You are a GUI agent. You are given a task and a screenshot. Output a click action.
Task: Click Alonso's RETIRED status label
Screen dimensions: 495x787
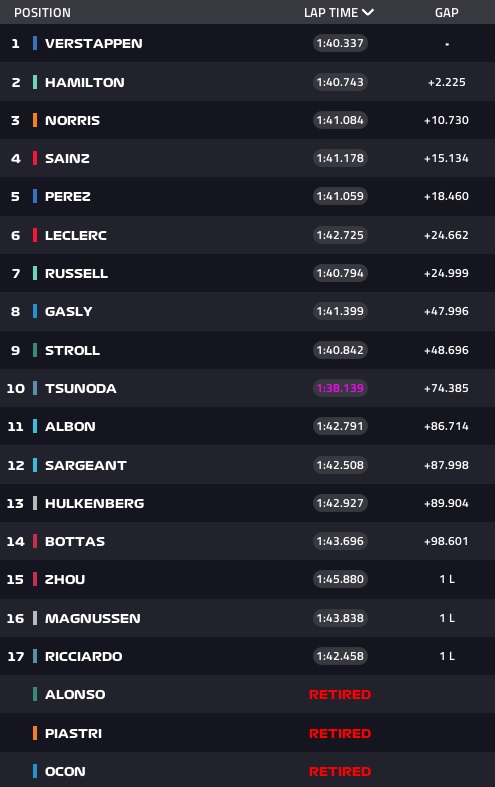click(340, 695)
